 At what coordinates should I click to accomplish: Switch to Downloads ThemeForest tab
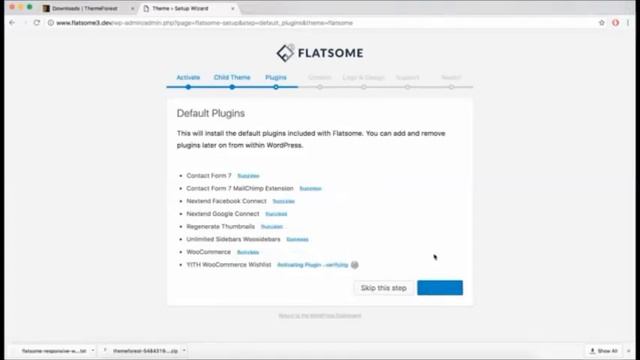coord(84,8)
